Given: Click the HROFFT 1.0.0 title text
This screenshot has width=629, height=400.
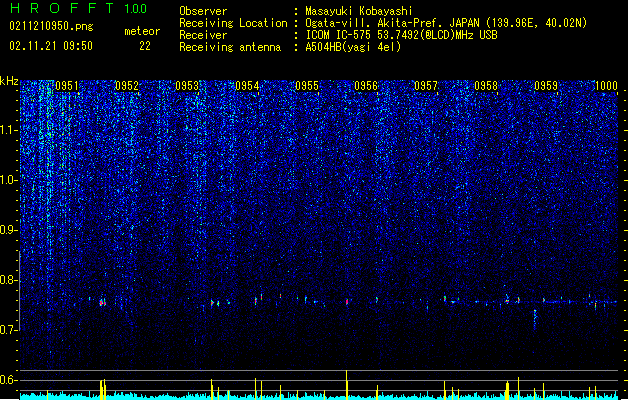Looking at the screenshot, I should tap(78, 8).
